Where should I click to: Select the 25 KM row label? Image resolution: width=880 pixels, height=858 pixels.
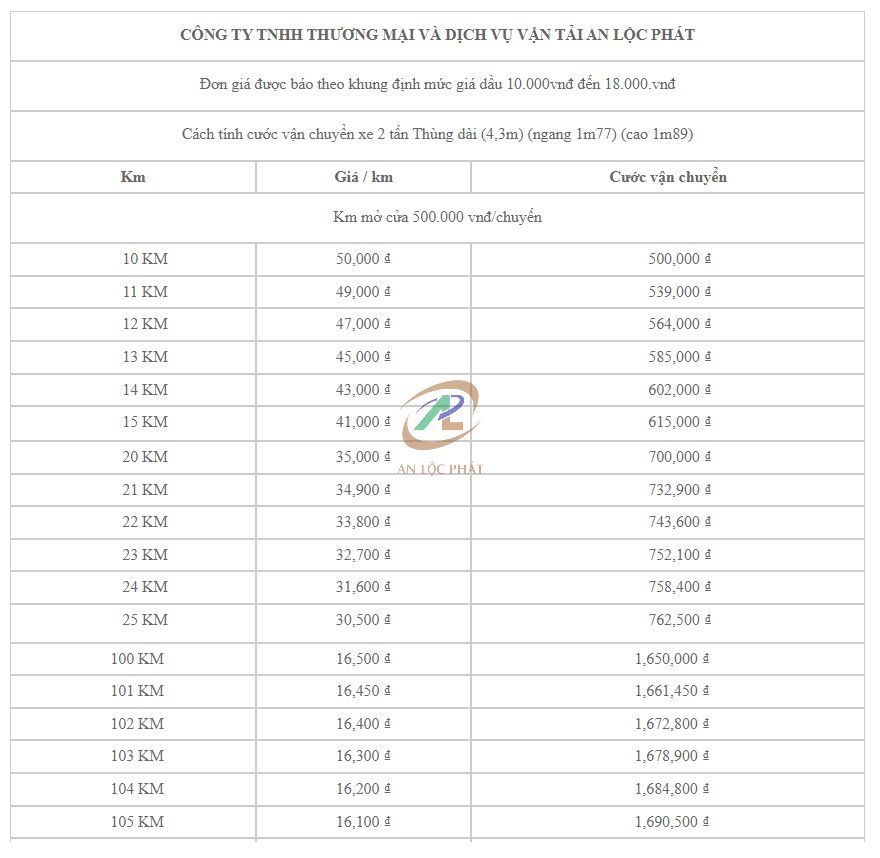(x=145, y=620)
